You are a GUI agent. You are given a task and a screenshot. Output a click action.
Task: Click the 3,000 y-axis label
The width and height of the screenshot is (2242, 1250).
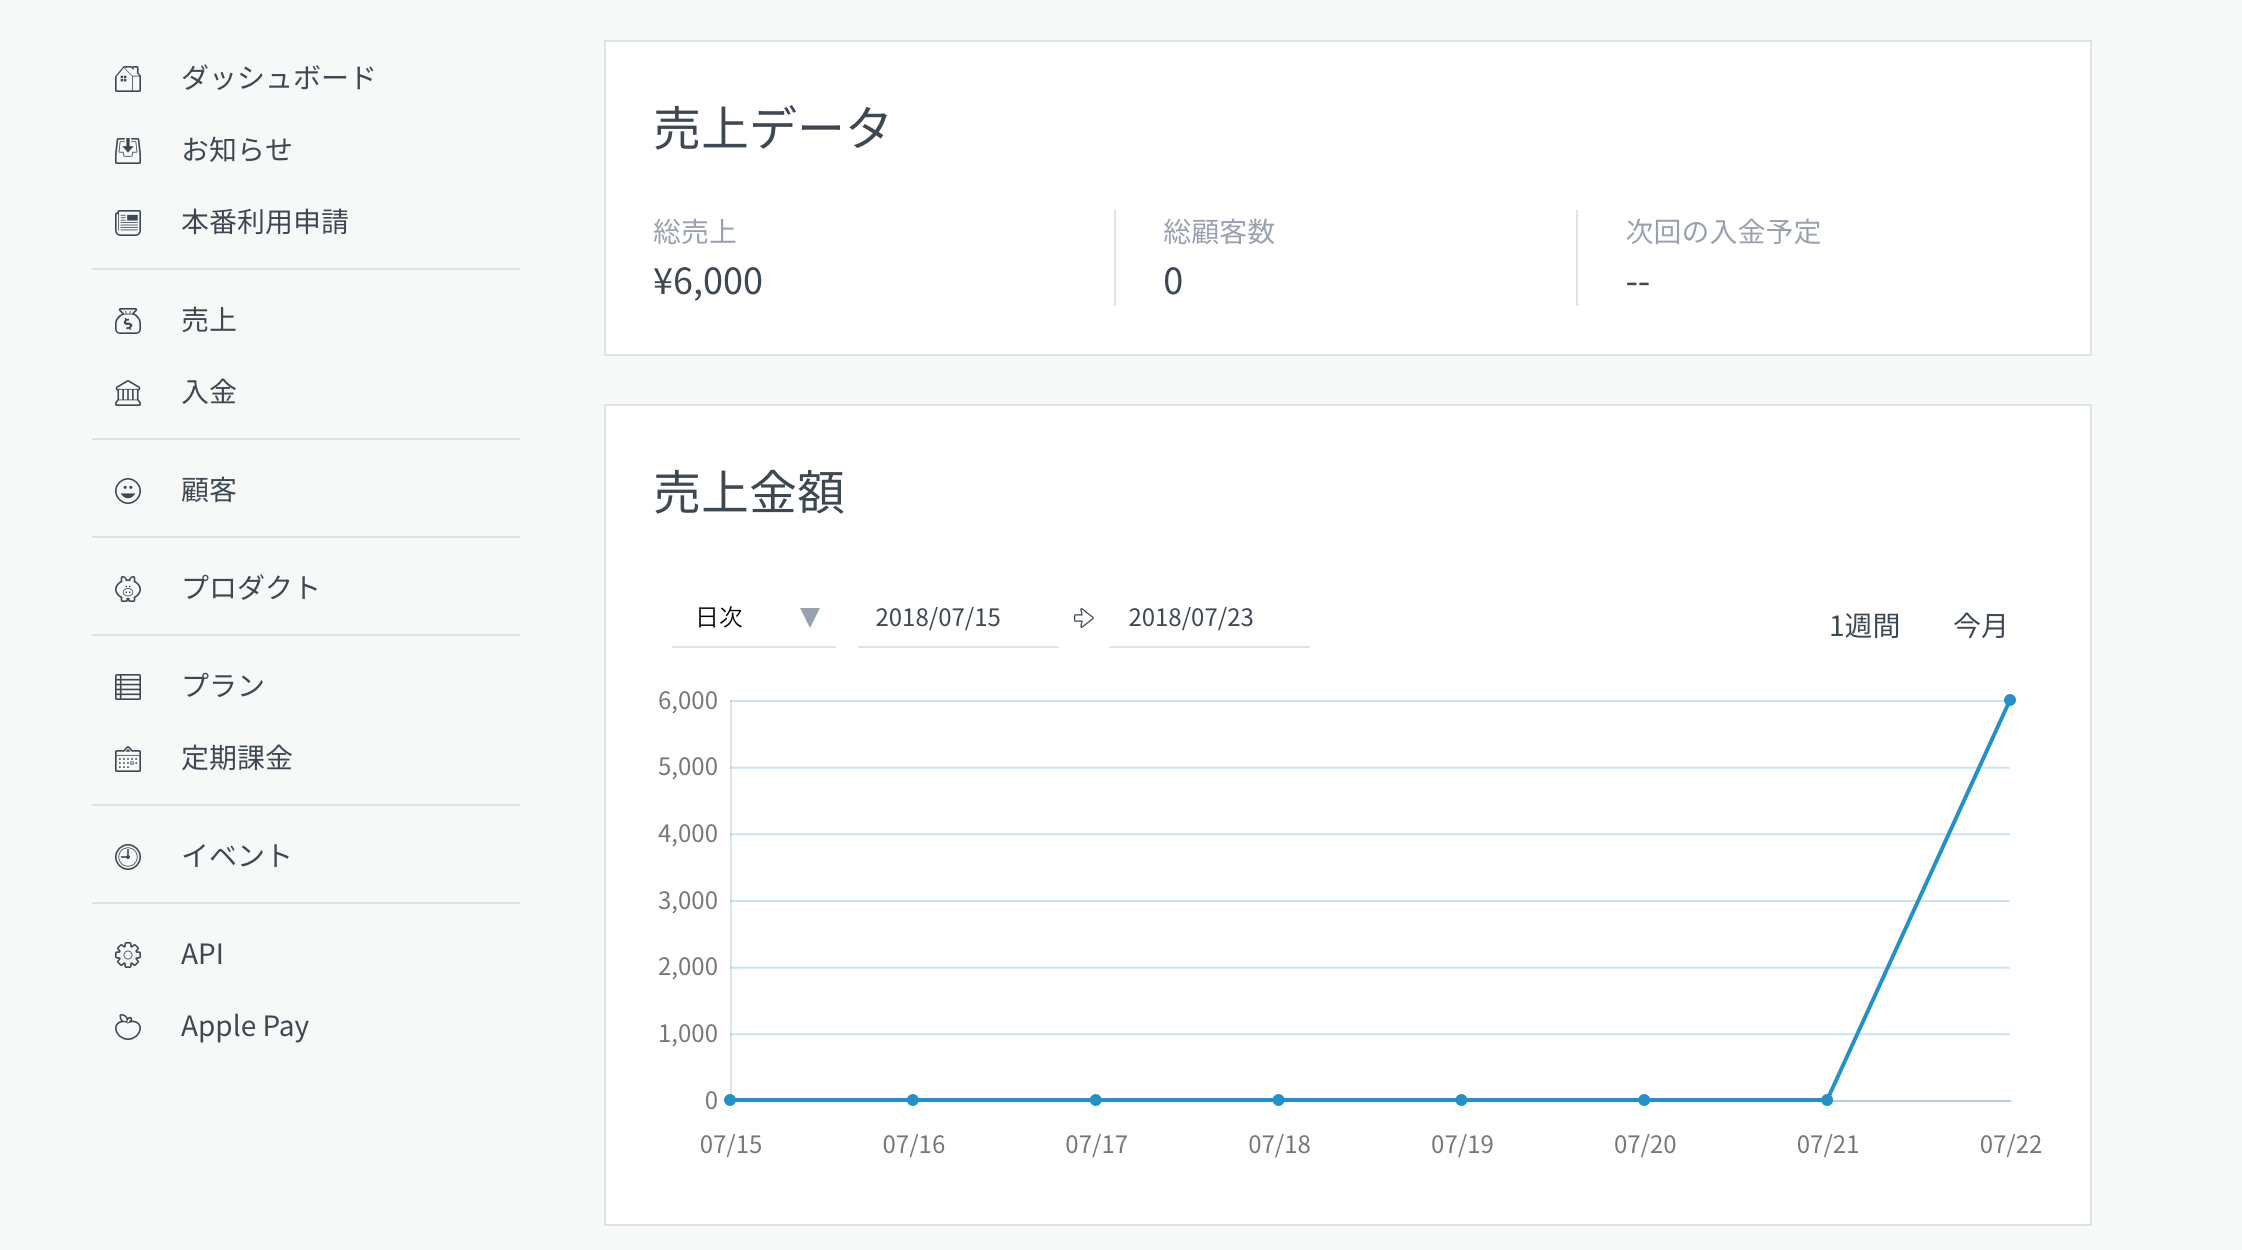(688, 901)
